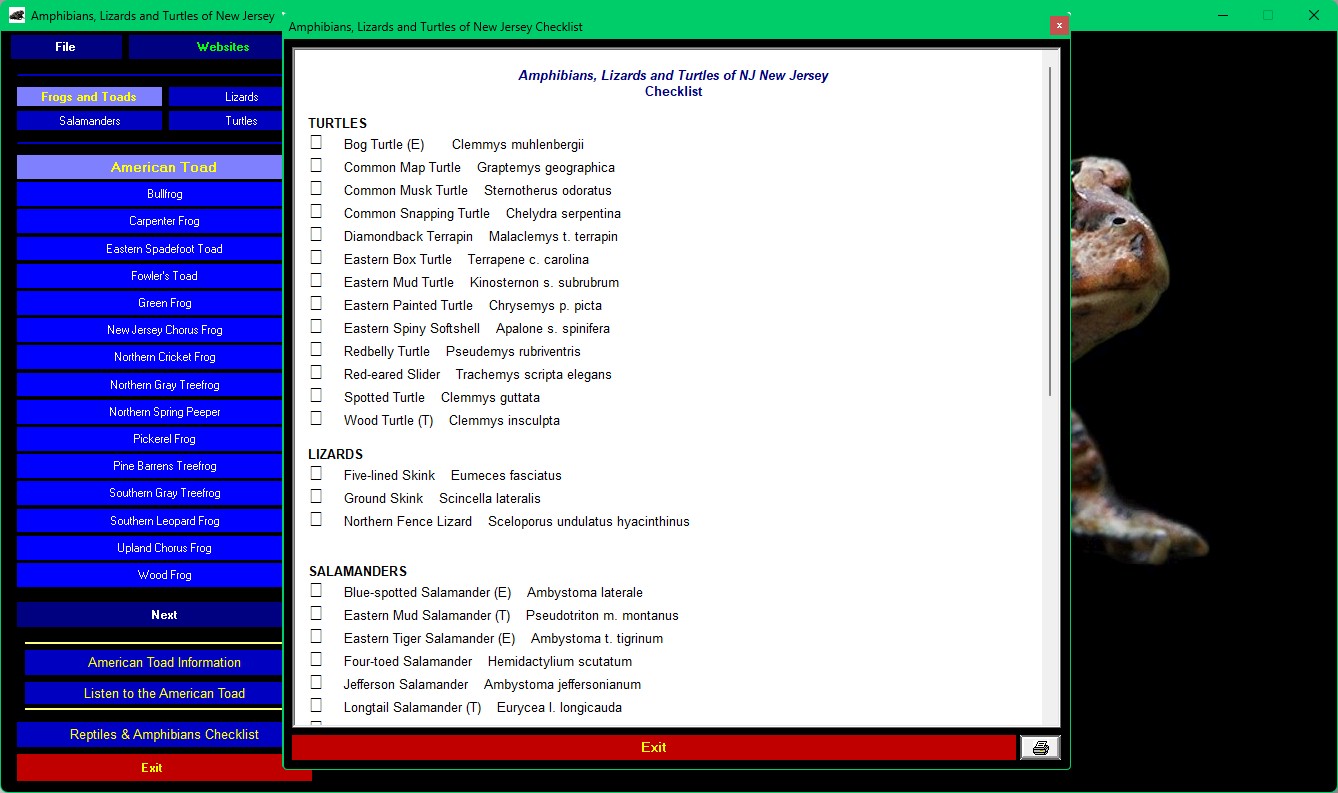
Task: Click the app icon in title bar
Action: 17,15
